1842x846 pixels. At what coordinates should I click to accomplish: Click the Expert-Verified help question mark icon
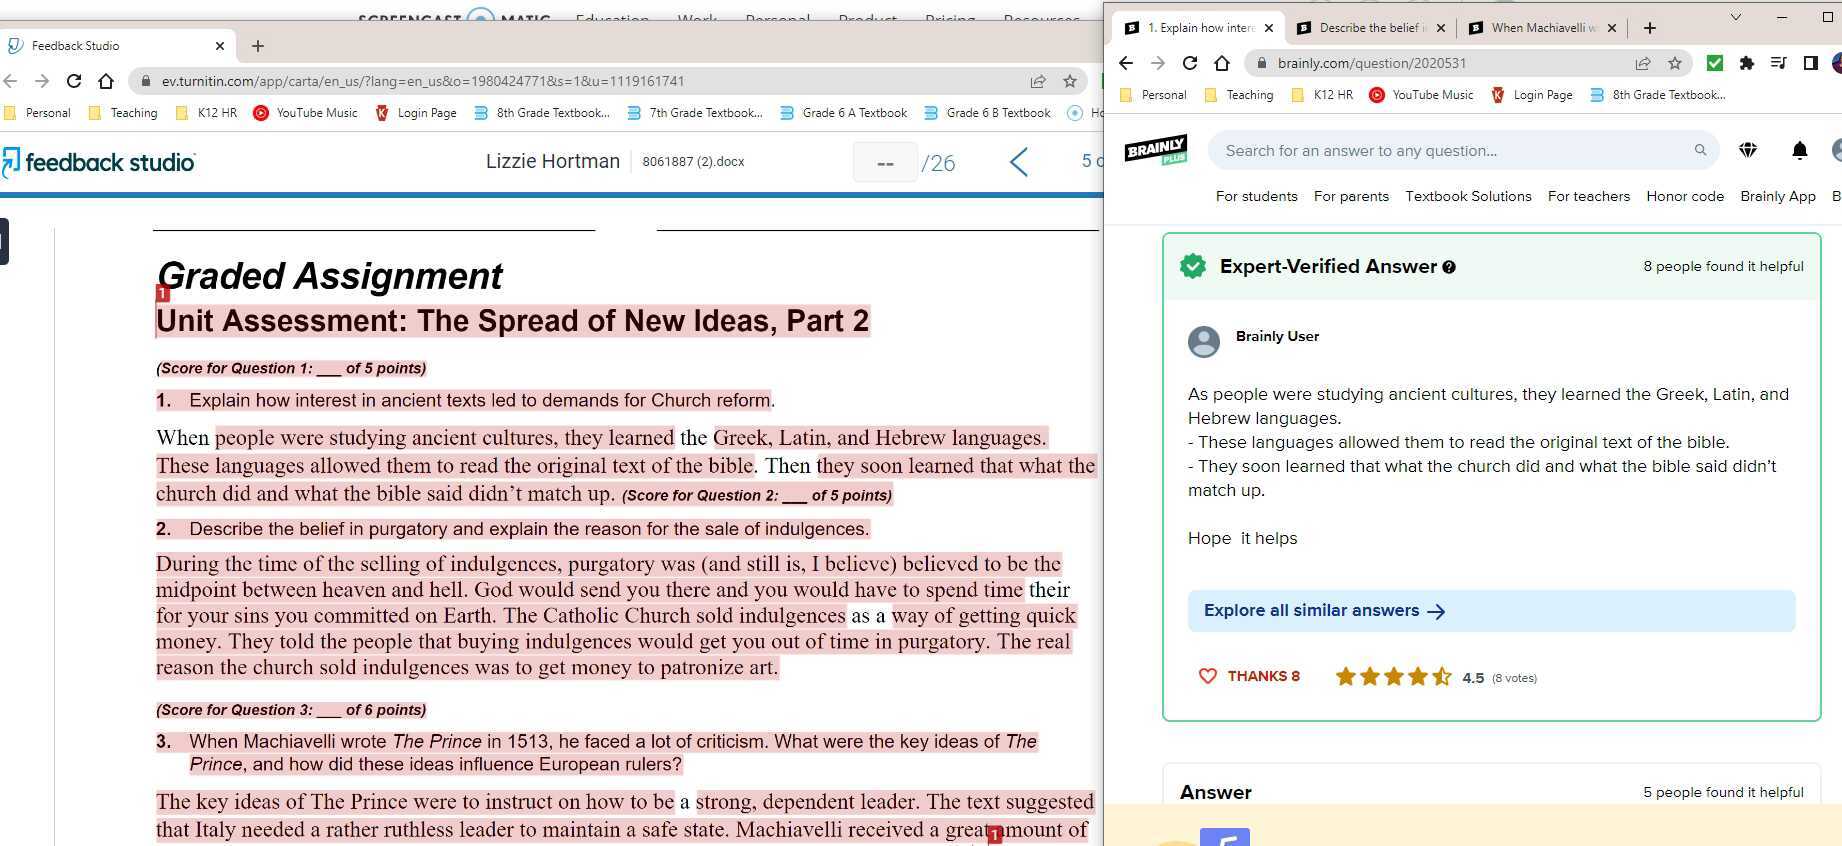pos(1449,267)
